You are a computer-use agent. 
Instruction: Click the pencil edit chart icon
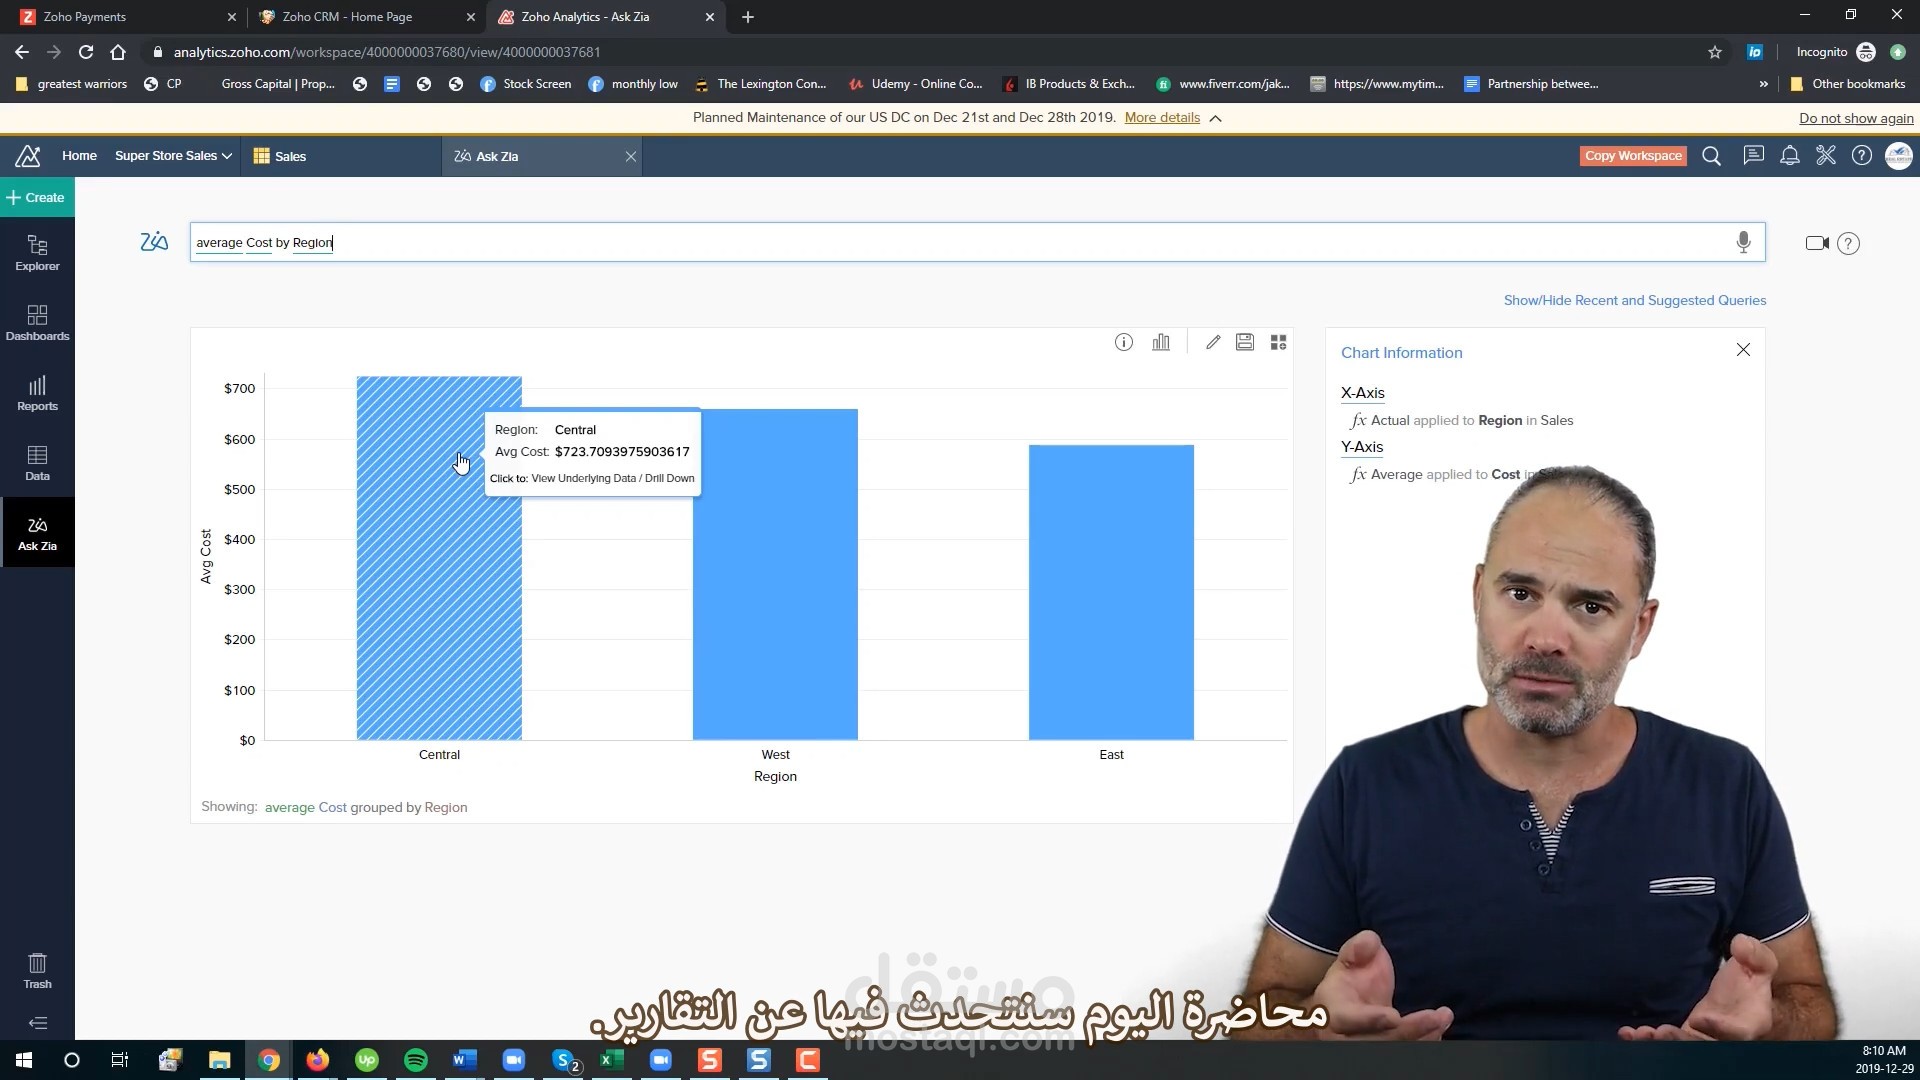1213,342
